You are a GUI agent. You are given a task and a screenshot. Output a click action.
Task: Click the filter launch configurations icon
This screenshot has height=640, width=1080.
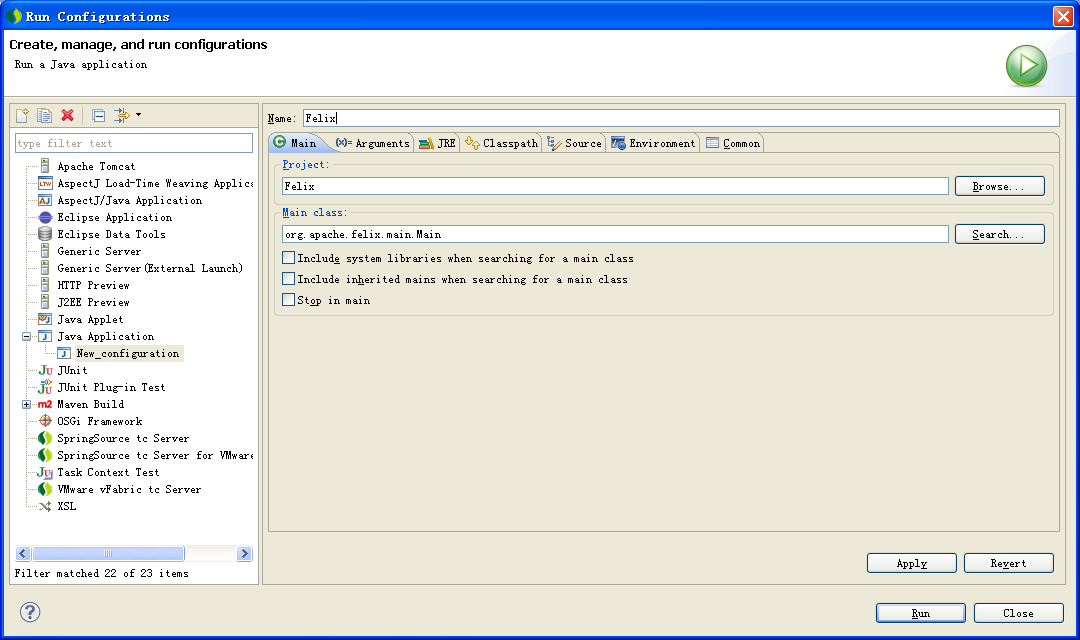pyautogui.click(x=121, y=115)
